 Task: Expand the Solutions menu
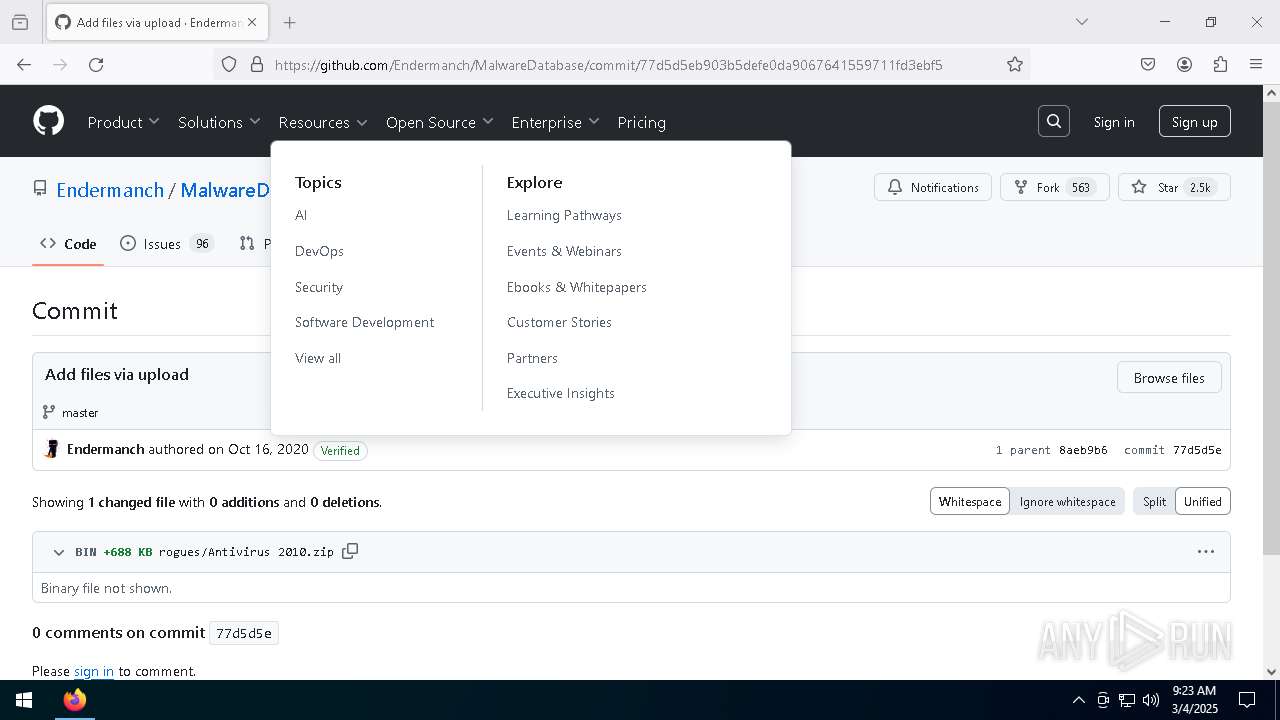point(219,122)
